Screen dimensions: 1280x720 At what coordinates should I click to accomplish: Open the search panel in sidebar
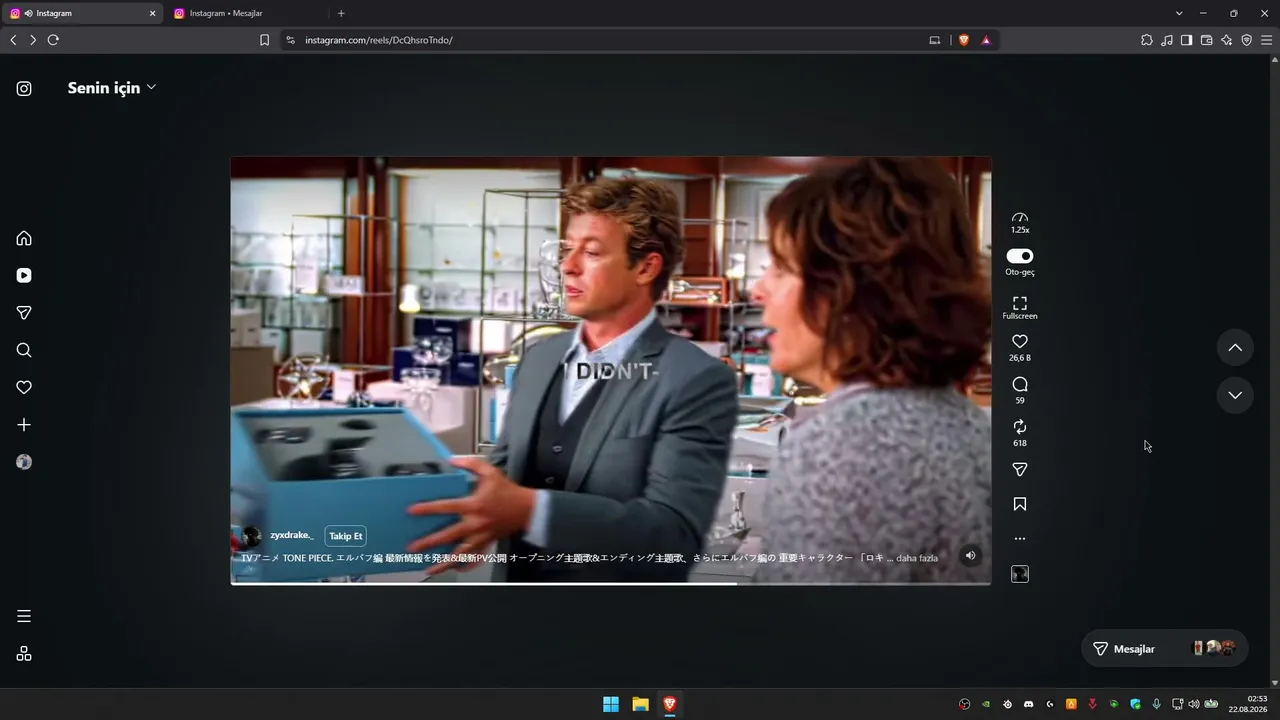[24, 350]
